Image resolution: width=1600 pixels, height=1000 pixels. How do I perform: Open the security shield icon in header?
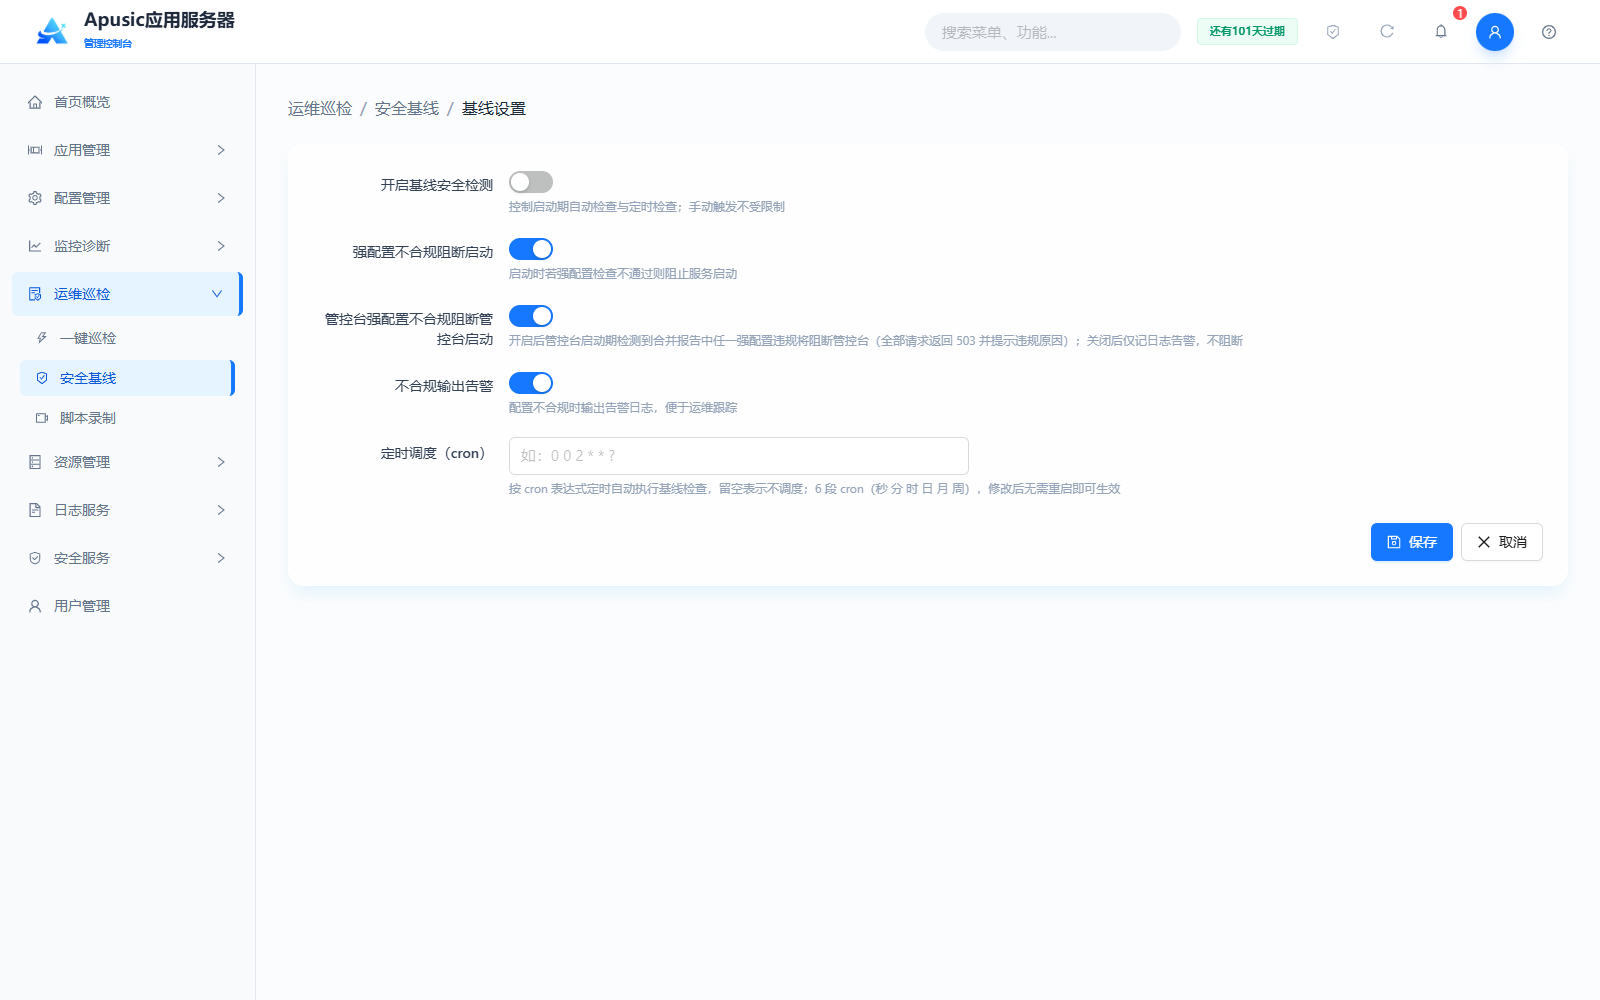pos(1333,32)
